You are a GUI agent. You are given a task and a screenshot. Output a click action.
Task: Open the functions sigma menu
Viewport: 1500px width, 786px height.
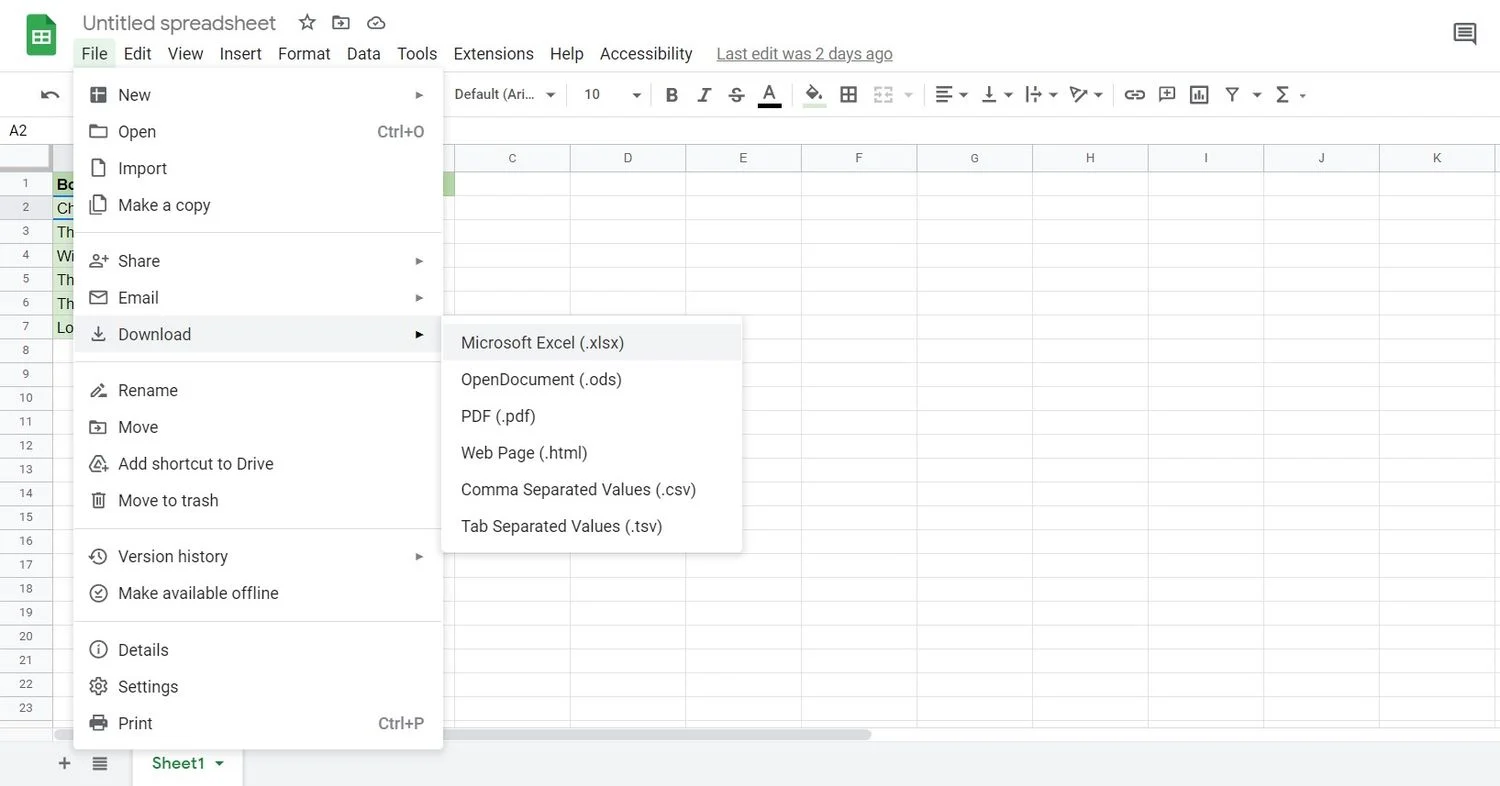pos(1290,95)
